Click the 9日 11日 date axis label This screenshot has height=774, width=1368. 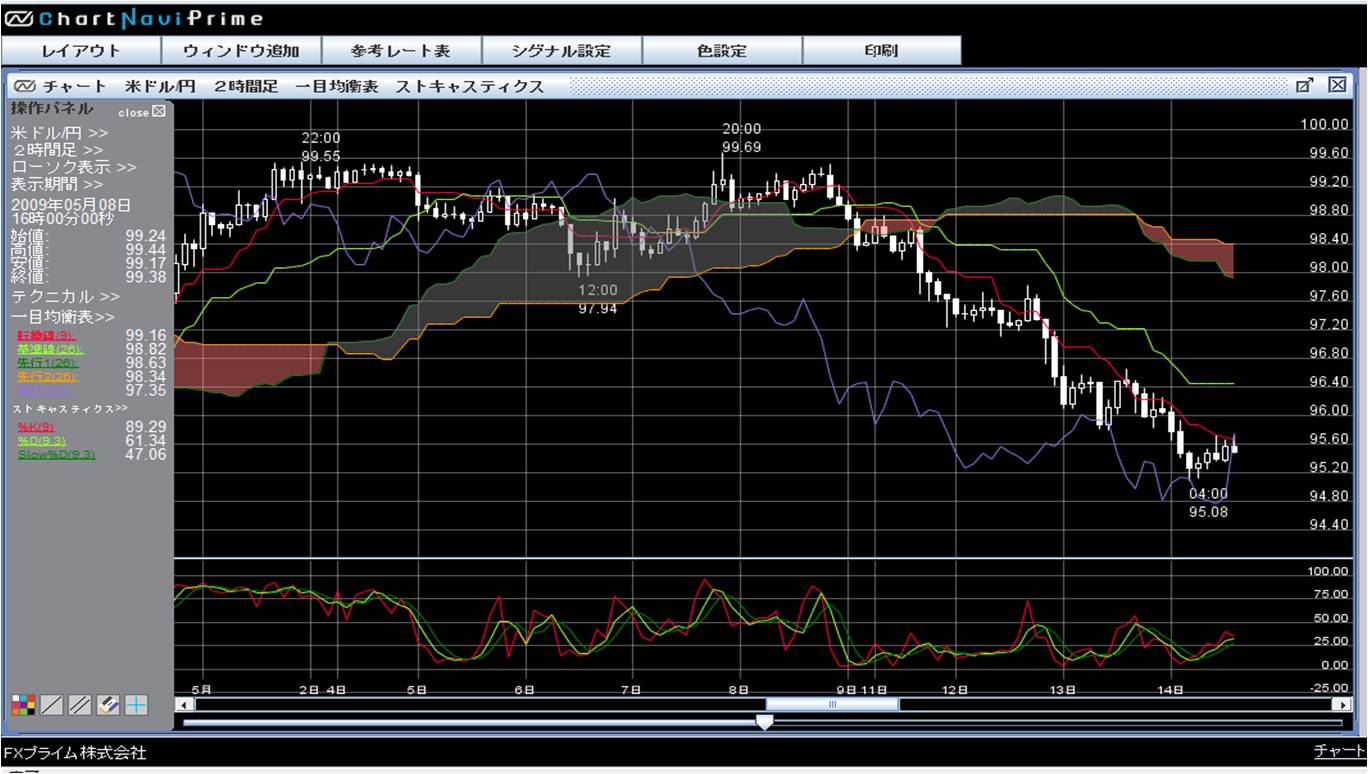[x=861, y=690]
